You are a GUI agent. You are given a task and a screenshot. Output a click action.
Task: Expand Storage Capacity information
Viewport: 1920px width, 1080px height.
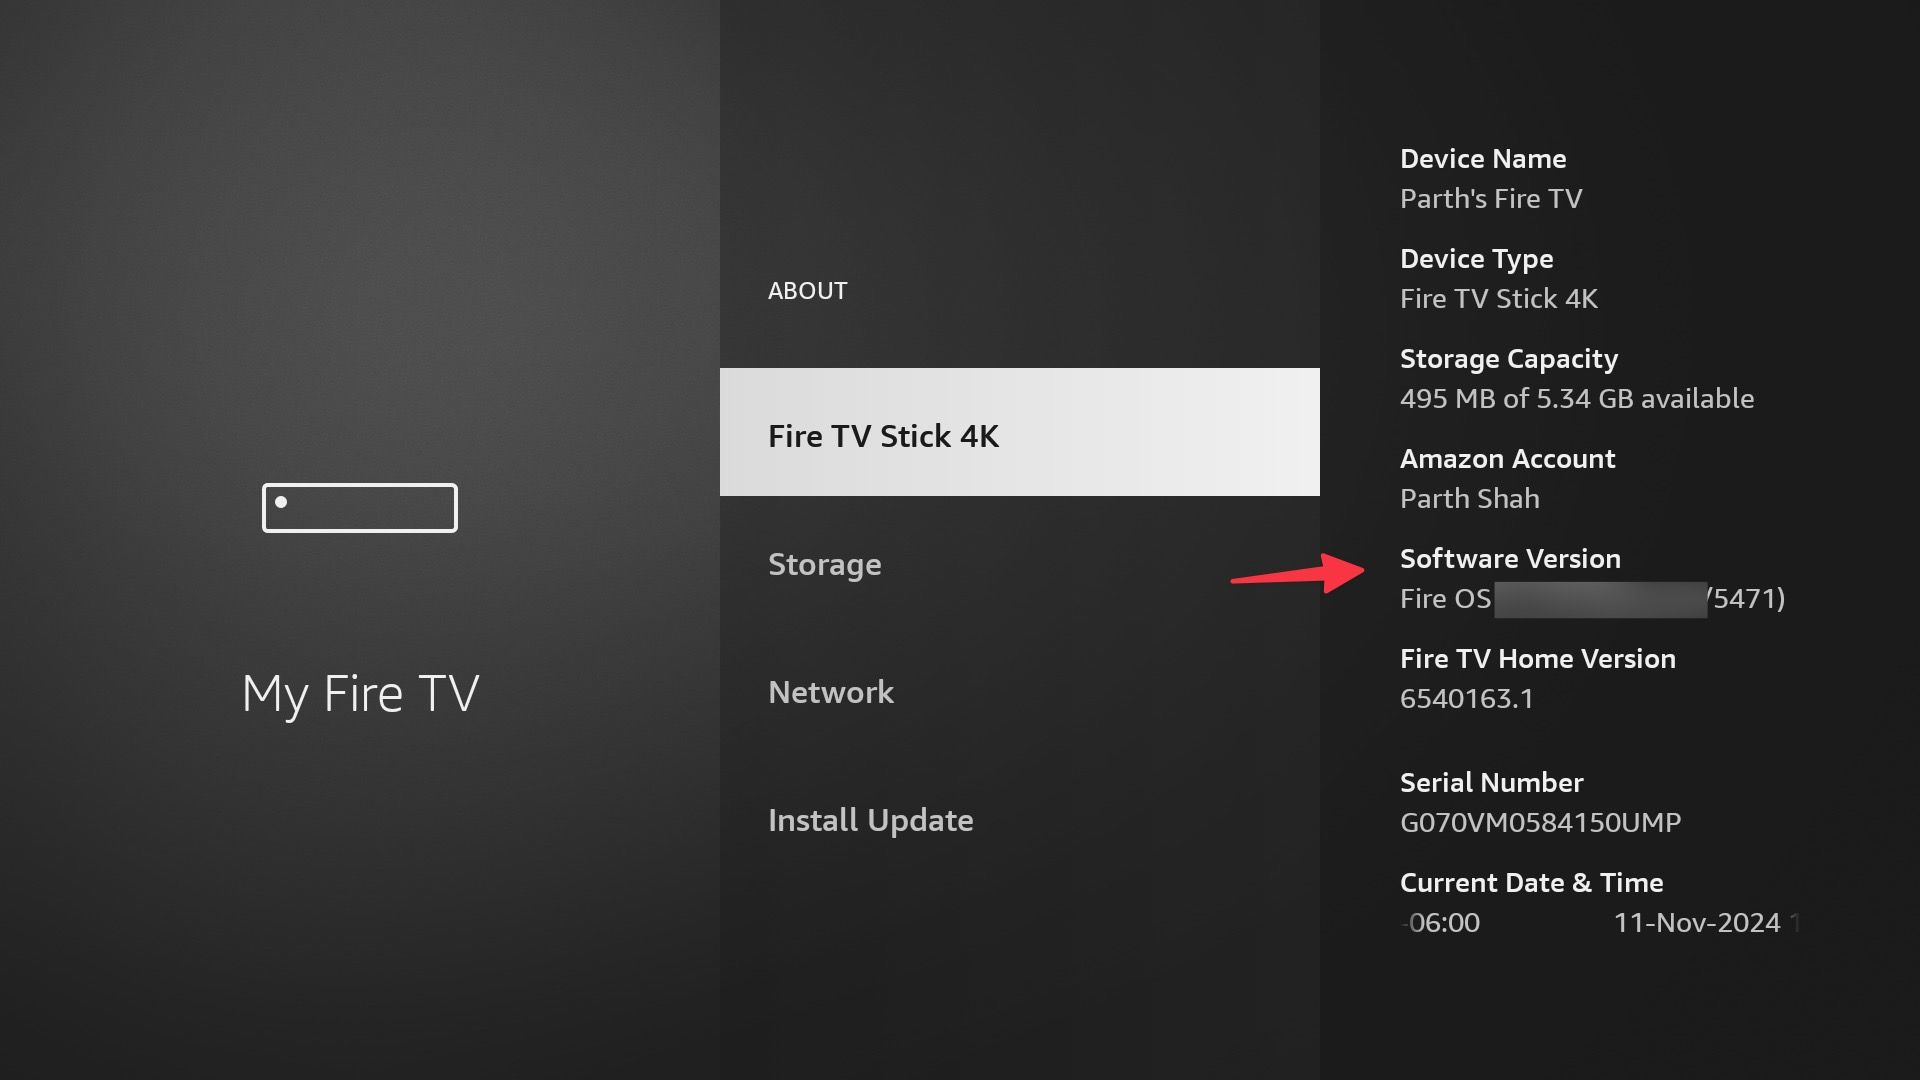(1576, 377)
